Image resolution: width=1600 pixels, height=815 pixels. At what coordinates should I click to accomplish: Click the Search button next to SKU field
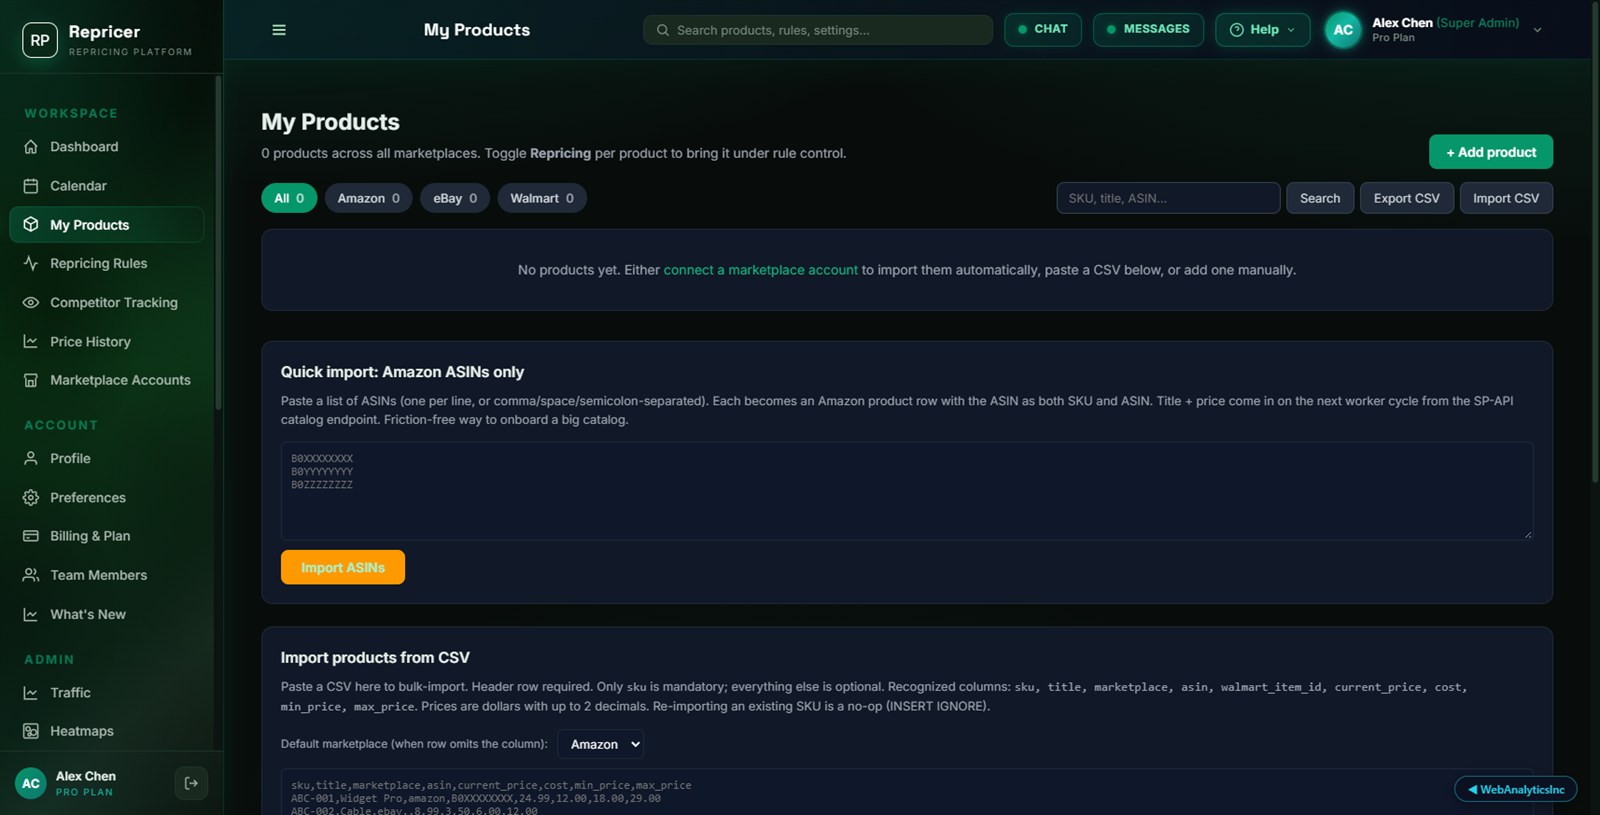click(1320, 198)
